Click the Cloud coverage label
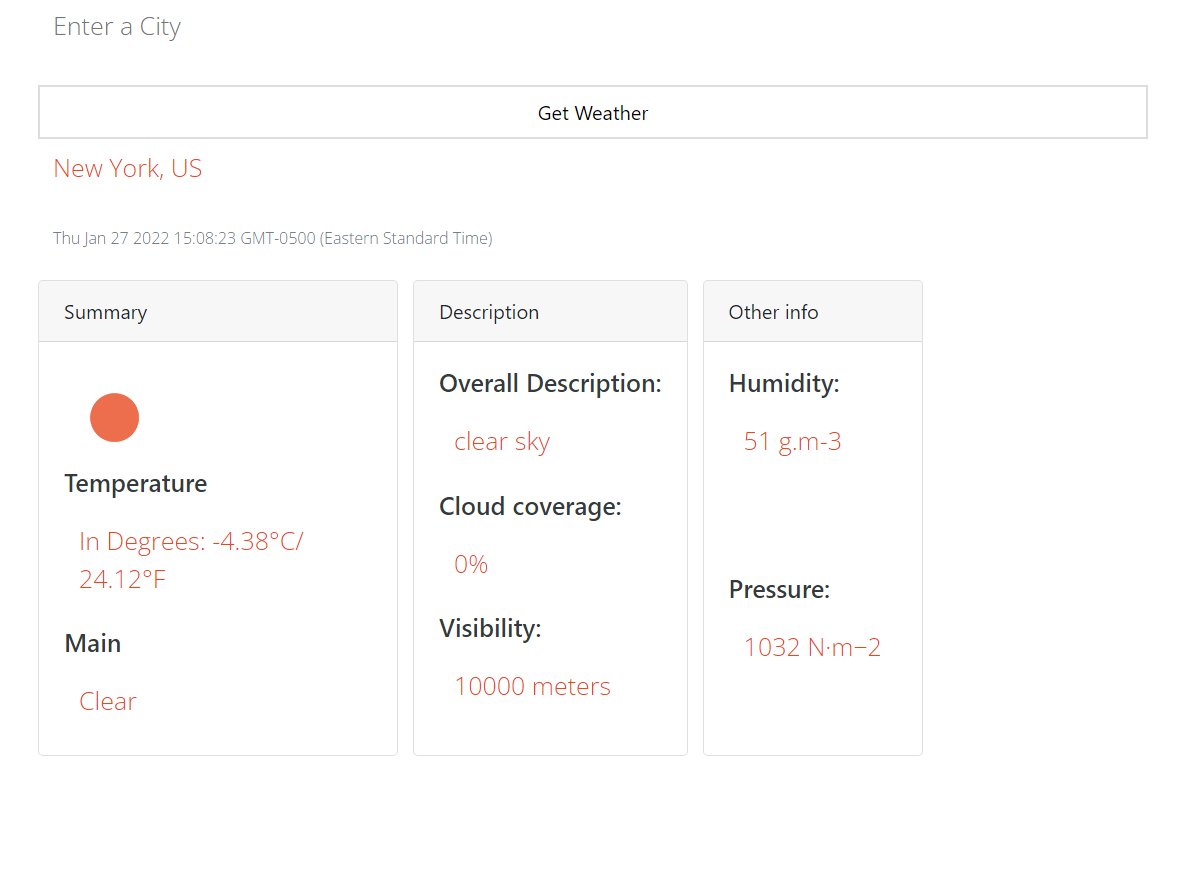Screen dimensions: 1179x888 pyautogui.click(x=530, y=506)
